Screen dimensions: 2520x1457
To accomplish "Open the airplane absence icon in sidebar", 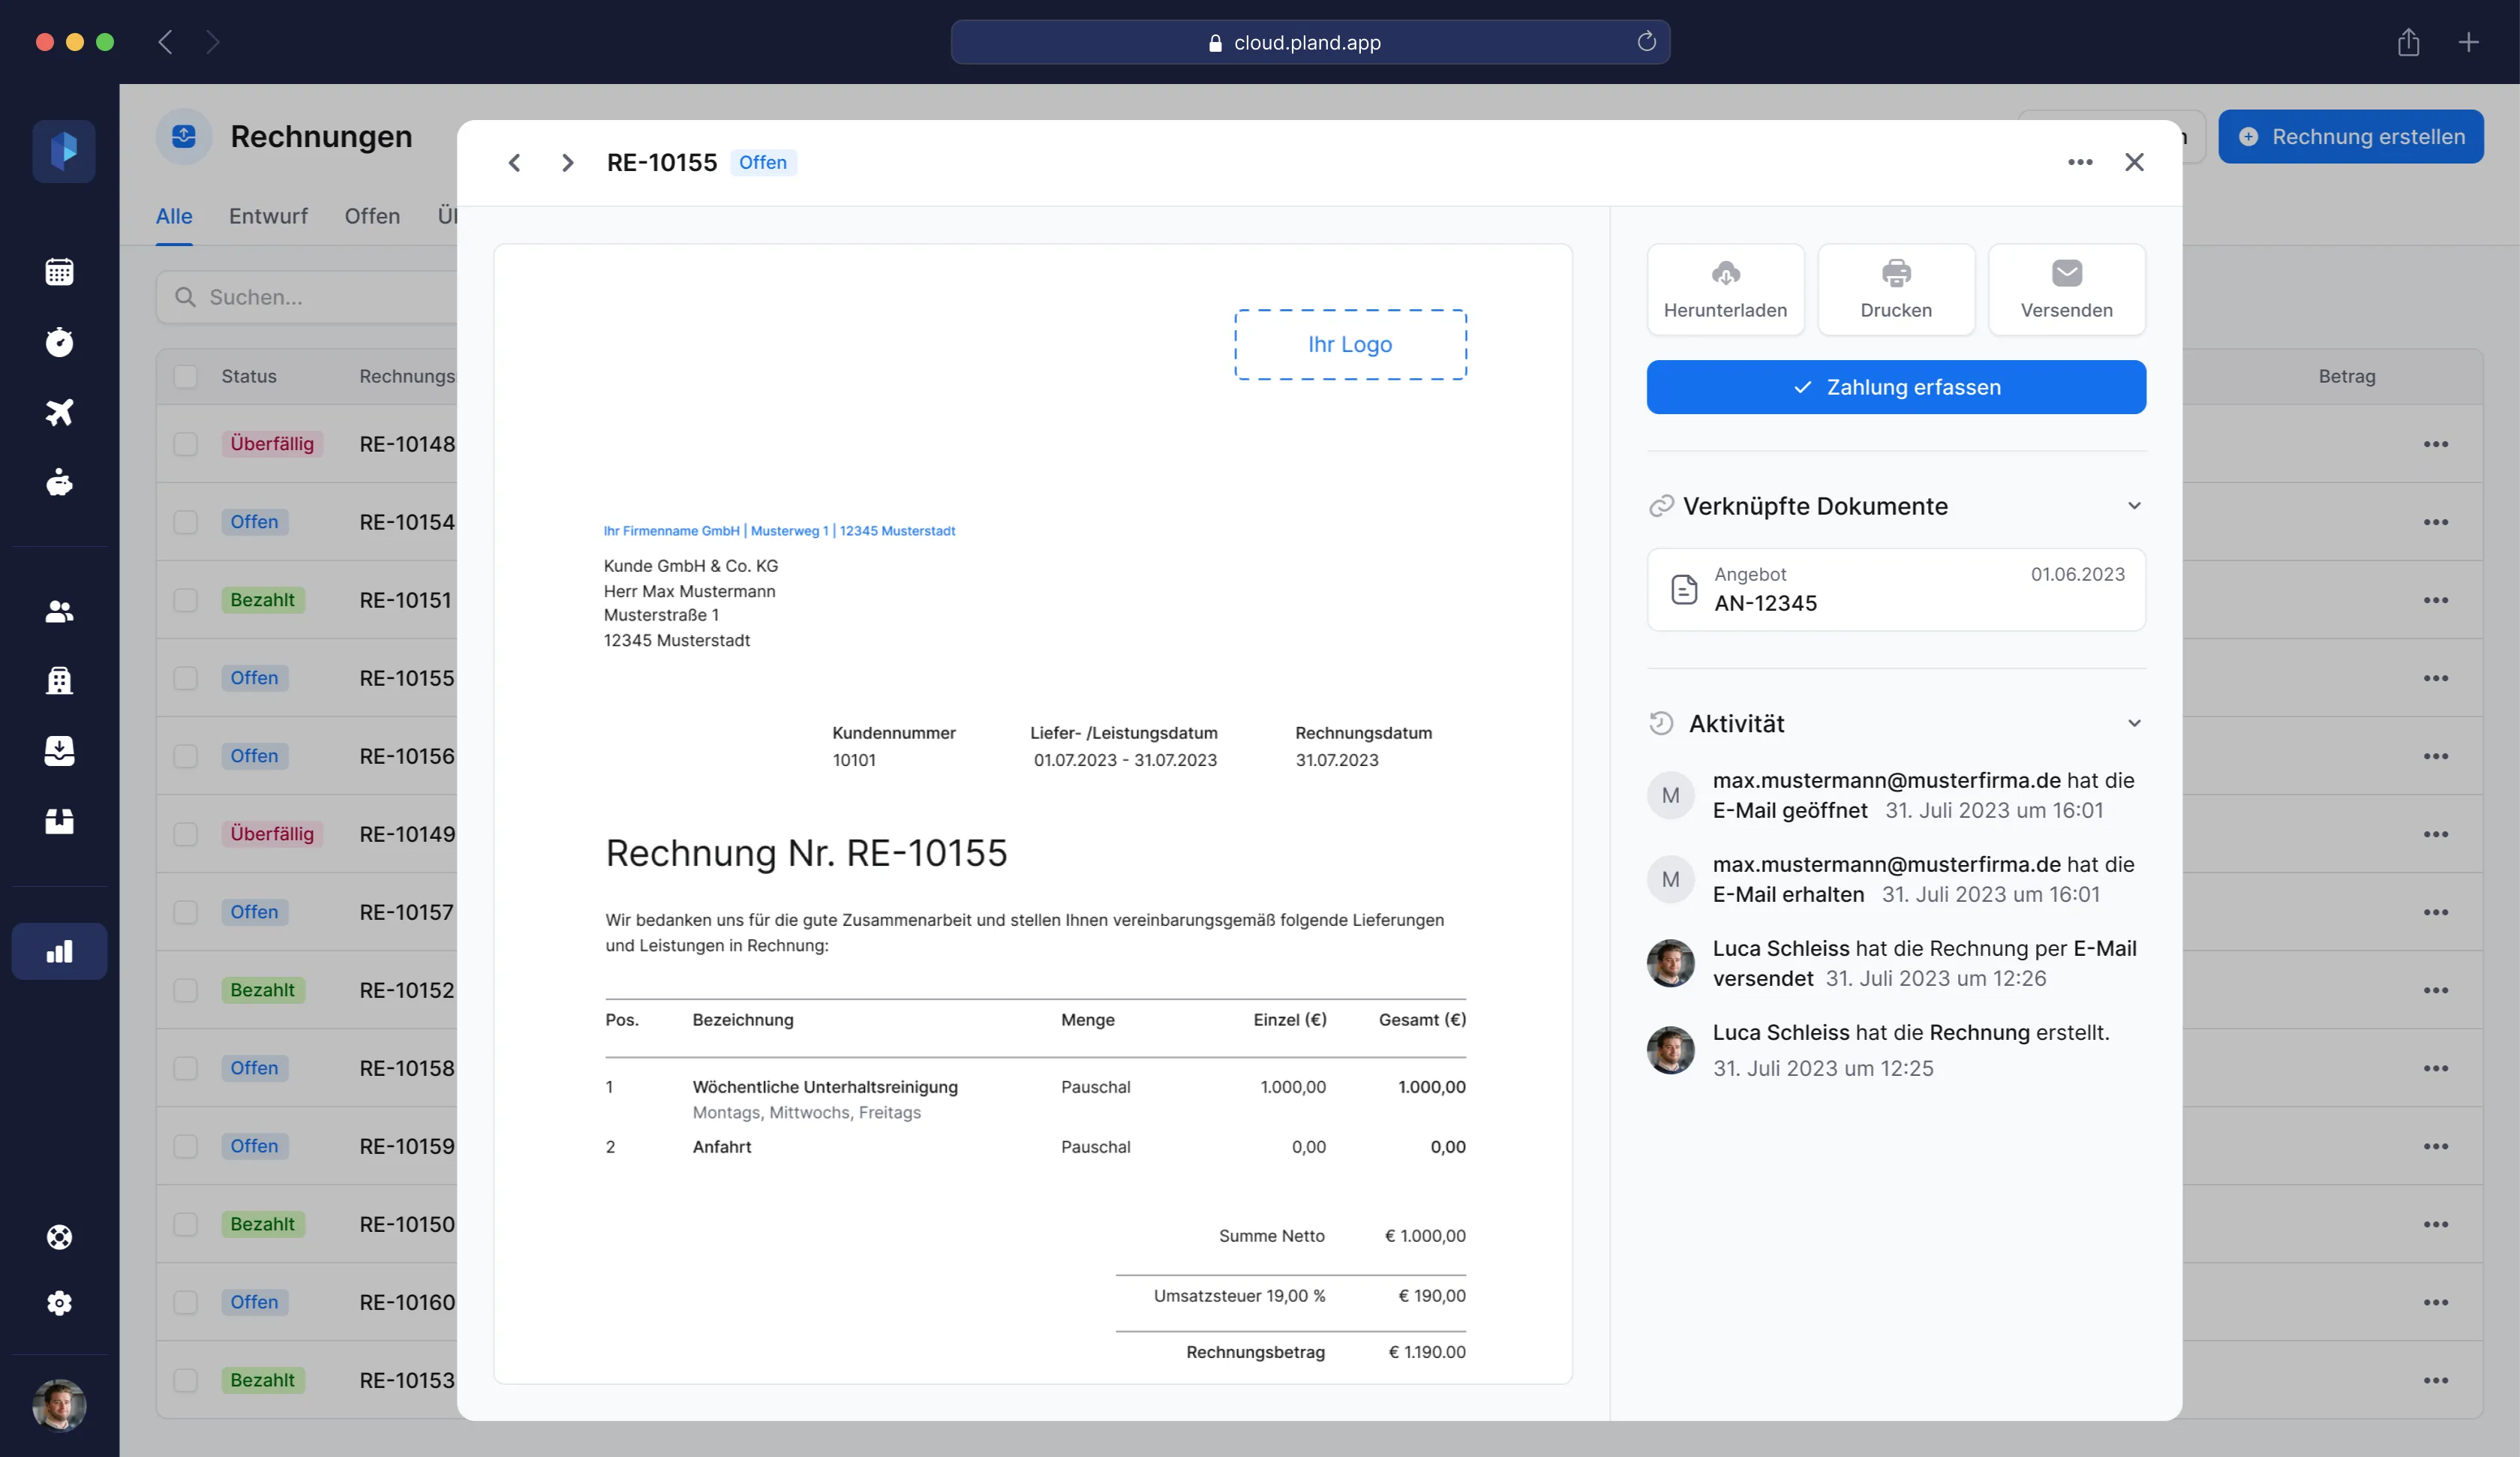I will (59, 412).
